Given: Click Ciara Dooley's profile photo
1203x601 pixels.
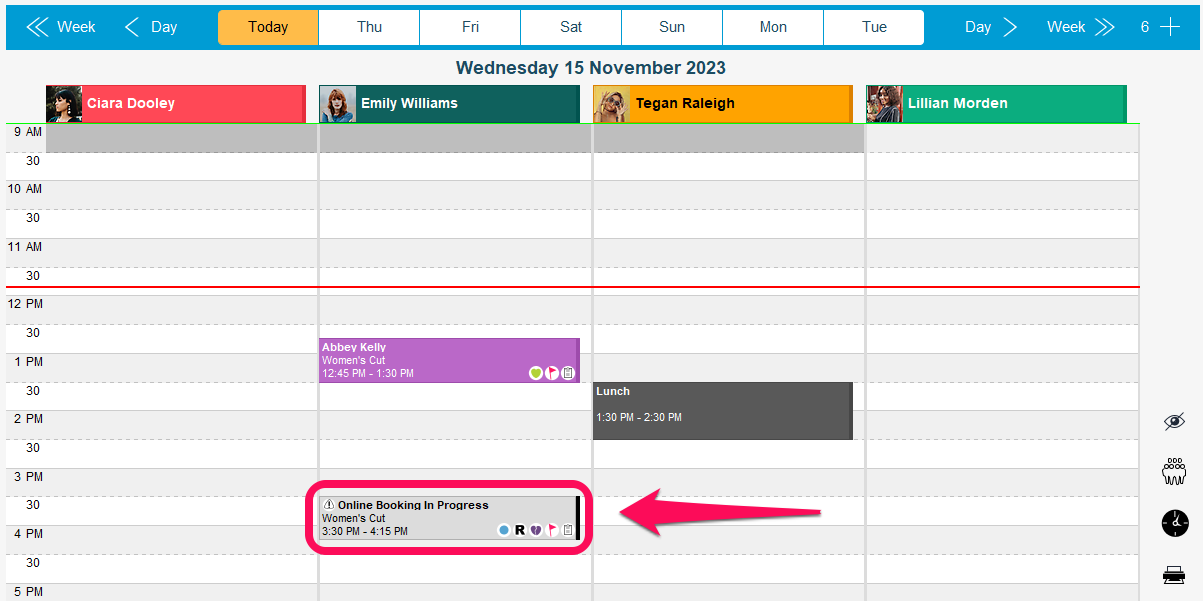Looking at the screenshot, I should pos(64,104).
